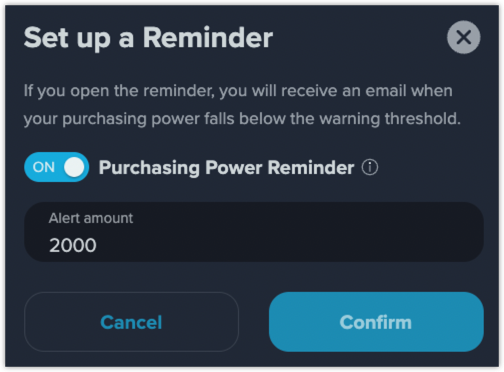Click the info icon beside Purchasing Power Reminder

pyautogui.click(x=370, y=167)
